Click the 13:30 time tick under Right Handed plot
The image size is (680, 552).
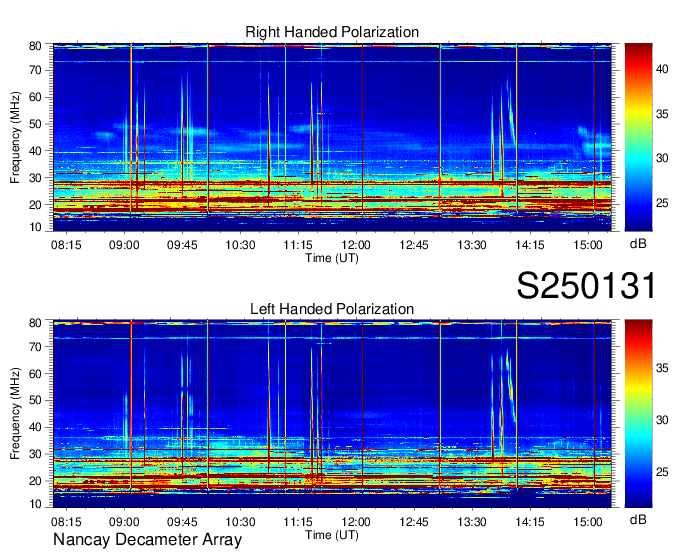[472, 245]
